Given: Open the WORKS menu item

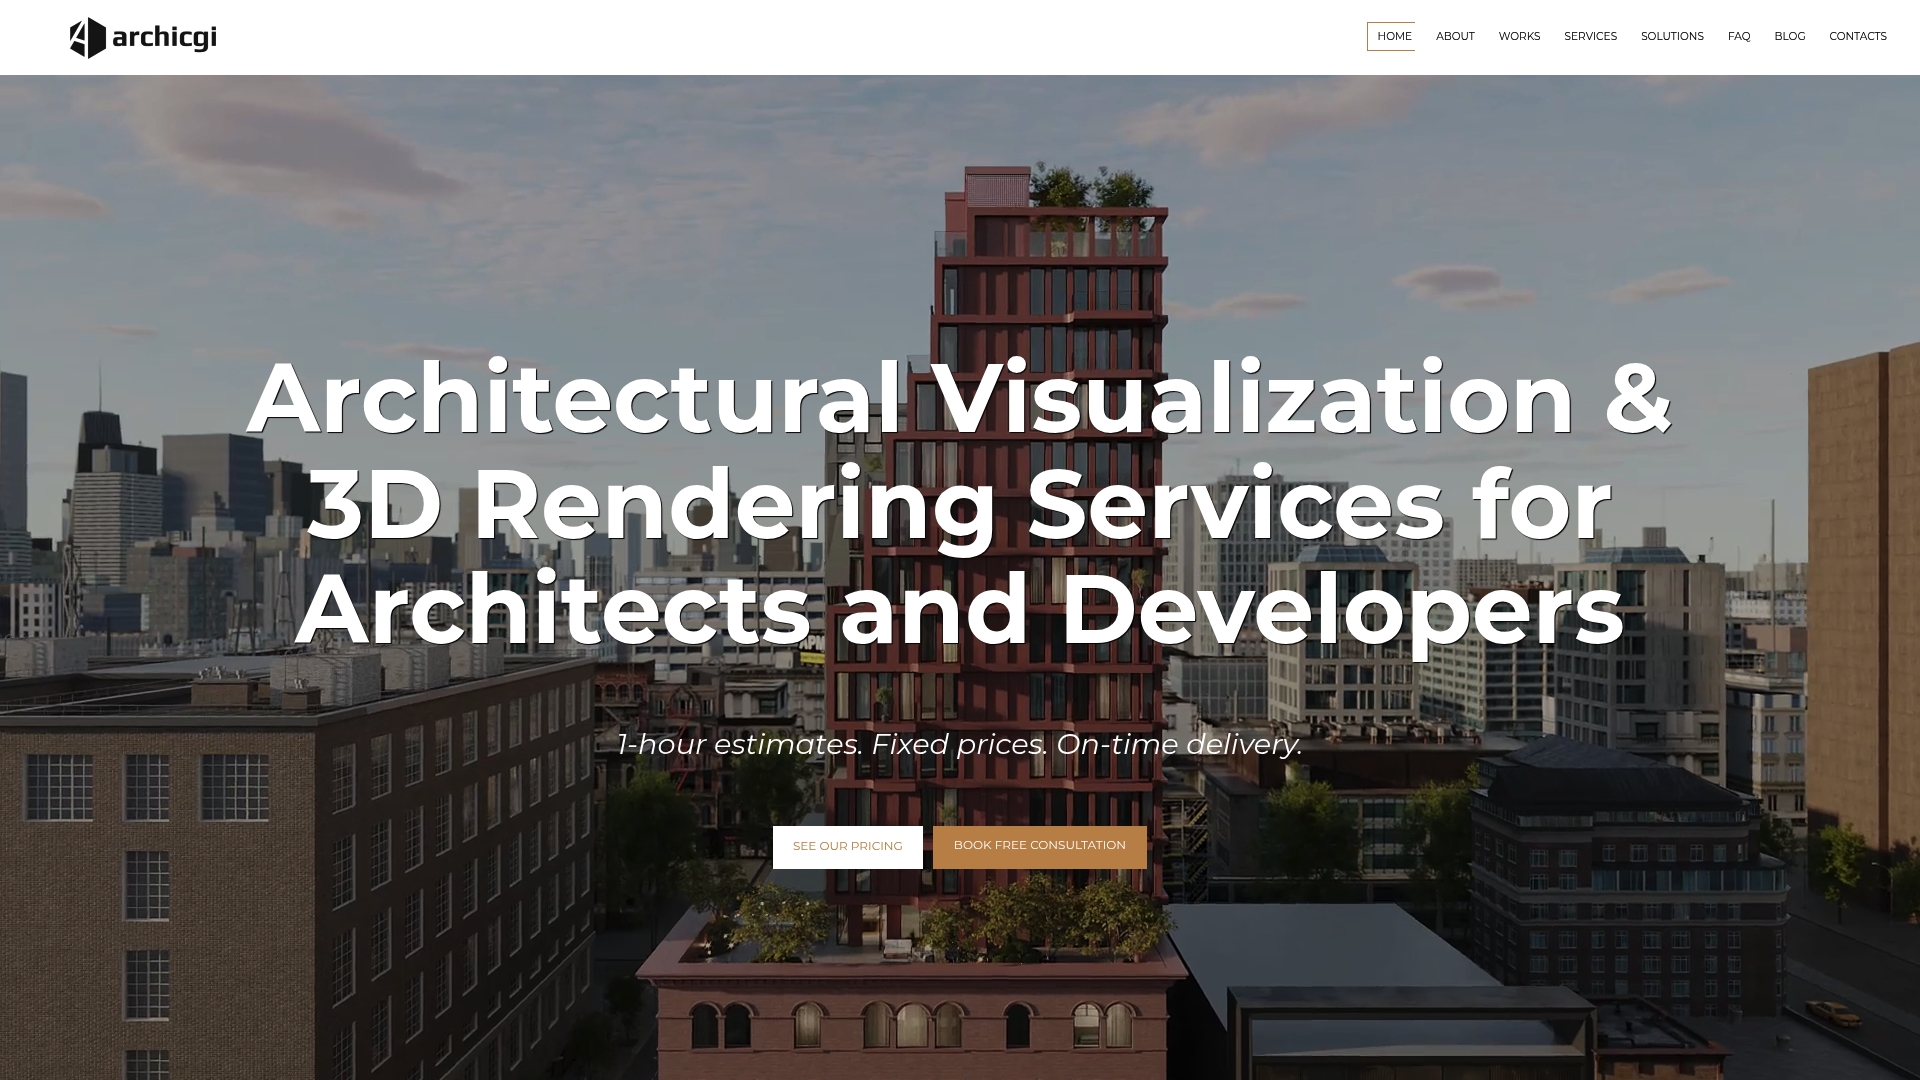Looking at the screenshot, I should (x=1519, y=36).
